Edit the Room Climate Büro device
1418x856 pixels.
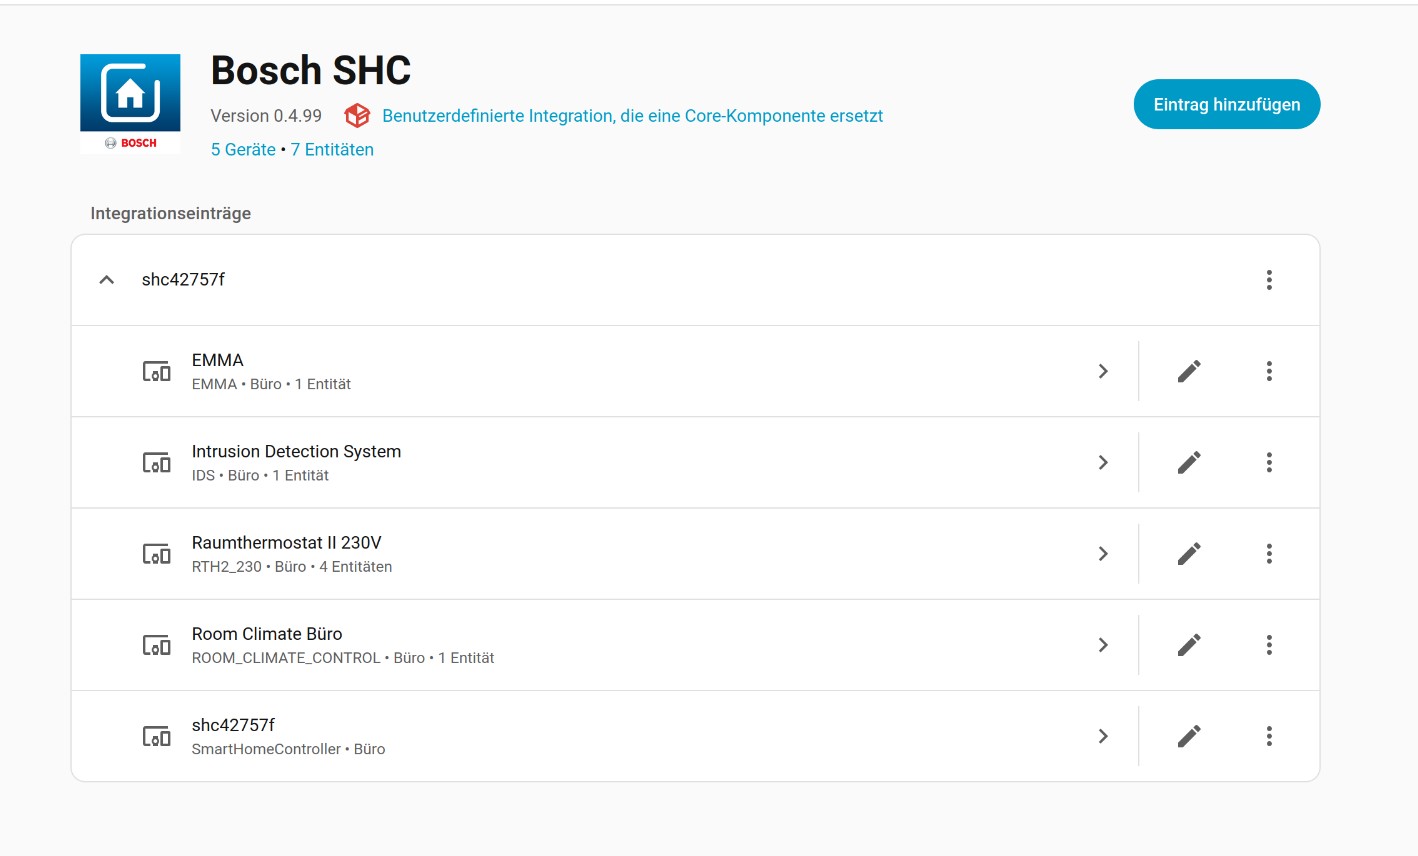coord(1189,645)
